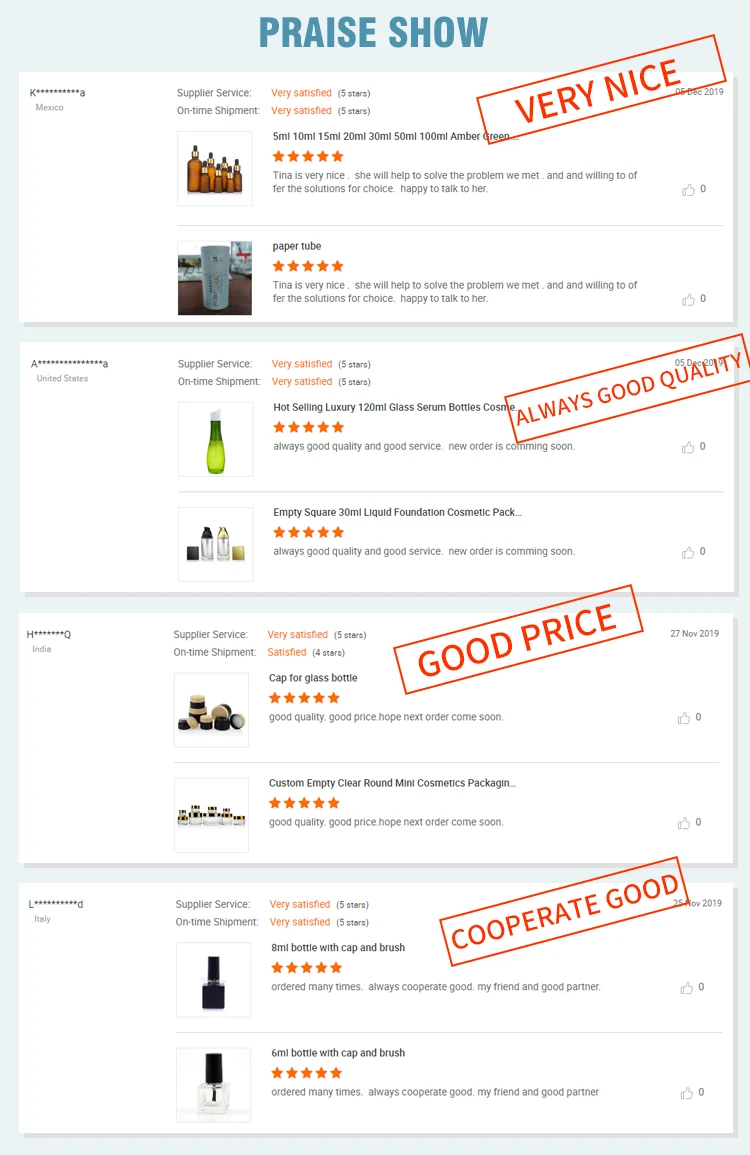The width and height of the screenshot is (750, 1155).
Task: Click the five-star rating under paper tube
Action: 308,266
